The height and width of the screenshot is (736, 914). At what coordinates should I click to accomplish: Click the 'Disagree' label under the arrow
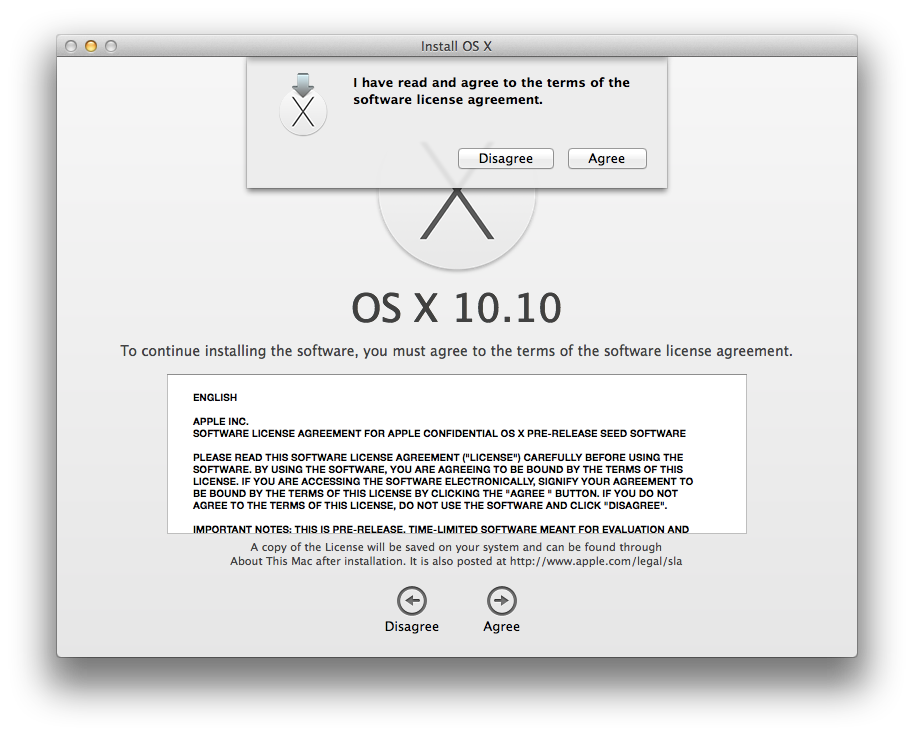412,626
